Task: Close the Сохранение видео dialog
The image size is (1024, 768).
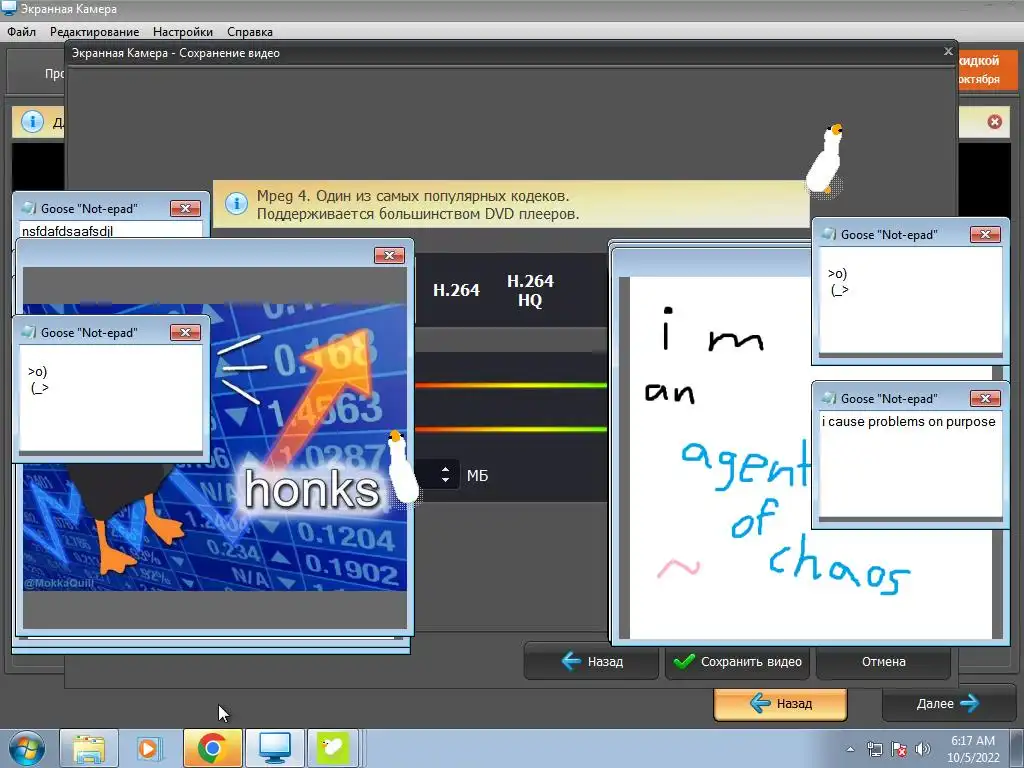Action: tap(948, 51)
